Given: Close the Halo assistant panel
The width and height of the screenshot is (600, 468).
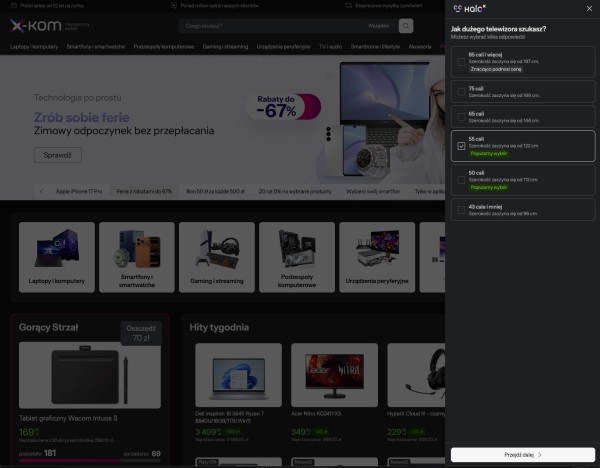Looking at the screenshot, I should [x=589, y=8].
